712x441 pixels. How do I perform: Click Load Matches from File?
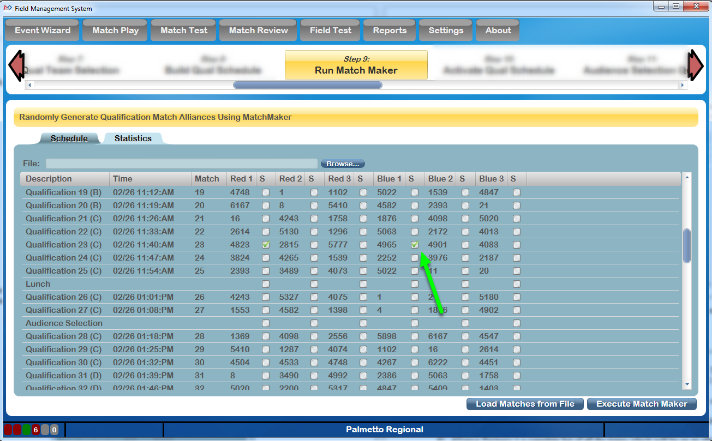(x=525, y=404)
